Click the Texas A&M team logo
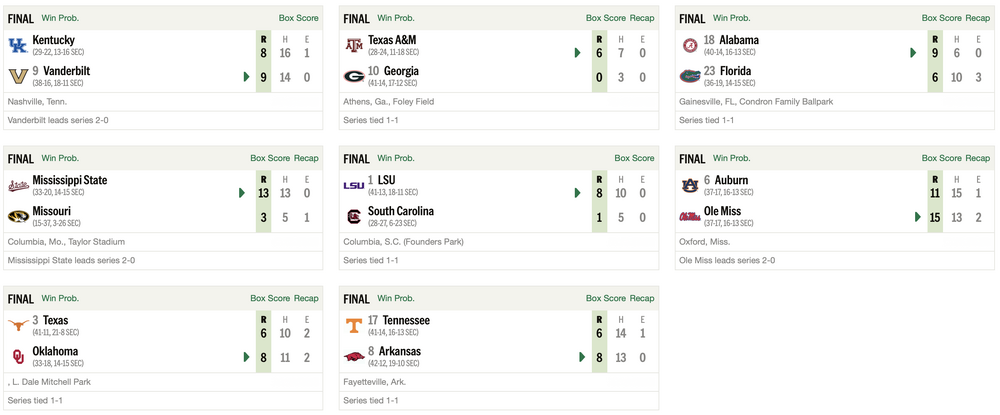Screen dimensions: 1000x415 pyautogui.click(x=353, y=45)
